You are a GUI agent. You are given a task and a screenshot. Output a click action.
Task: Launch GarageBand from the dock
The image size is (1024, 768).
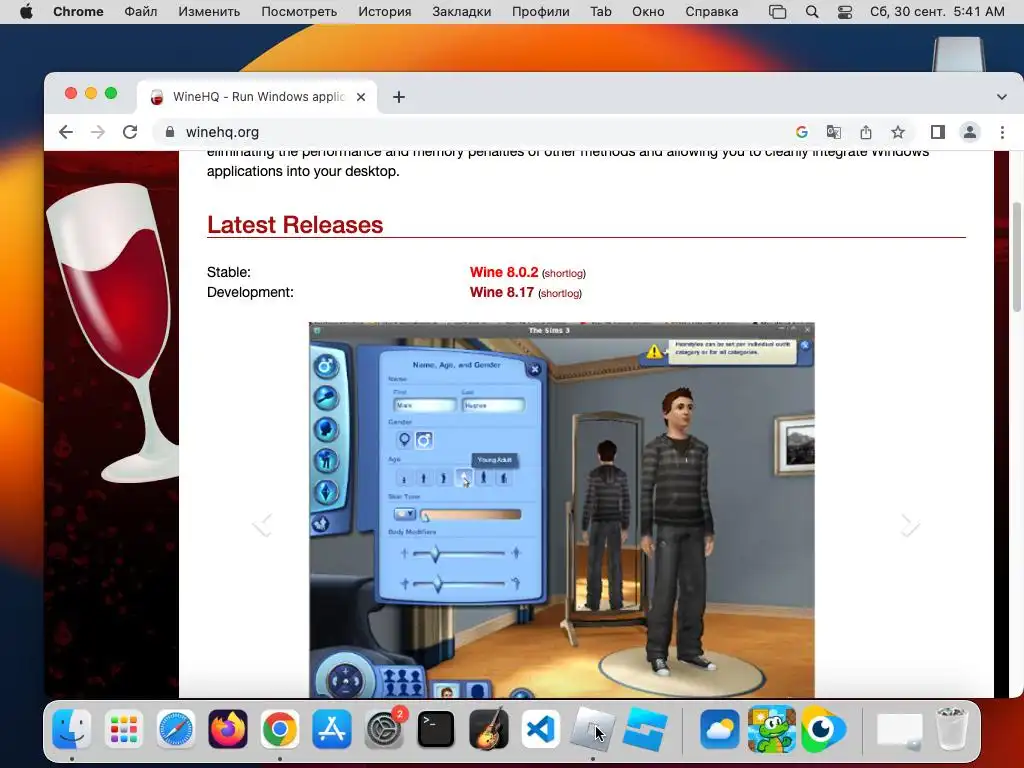[x=488, y=729]
